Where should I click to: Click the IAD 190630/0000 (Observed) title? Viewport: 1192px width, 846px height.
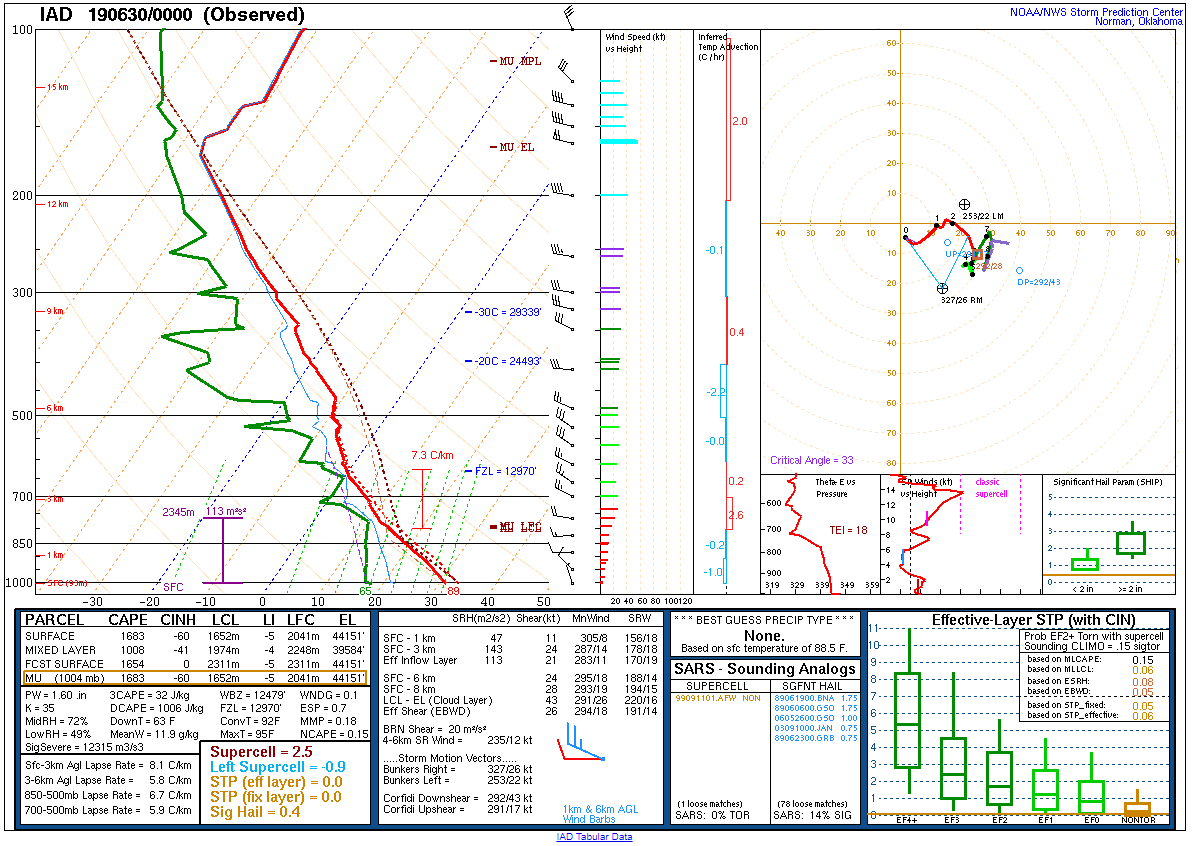[x=172, y=14]
